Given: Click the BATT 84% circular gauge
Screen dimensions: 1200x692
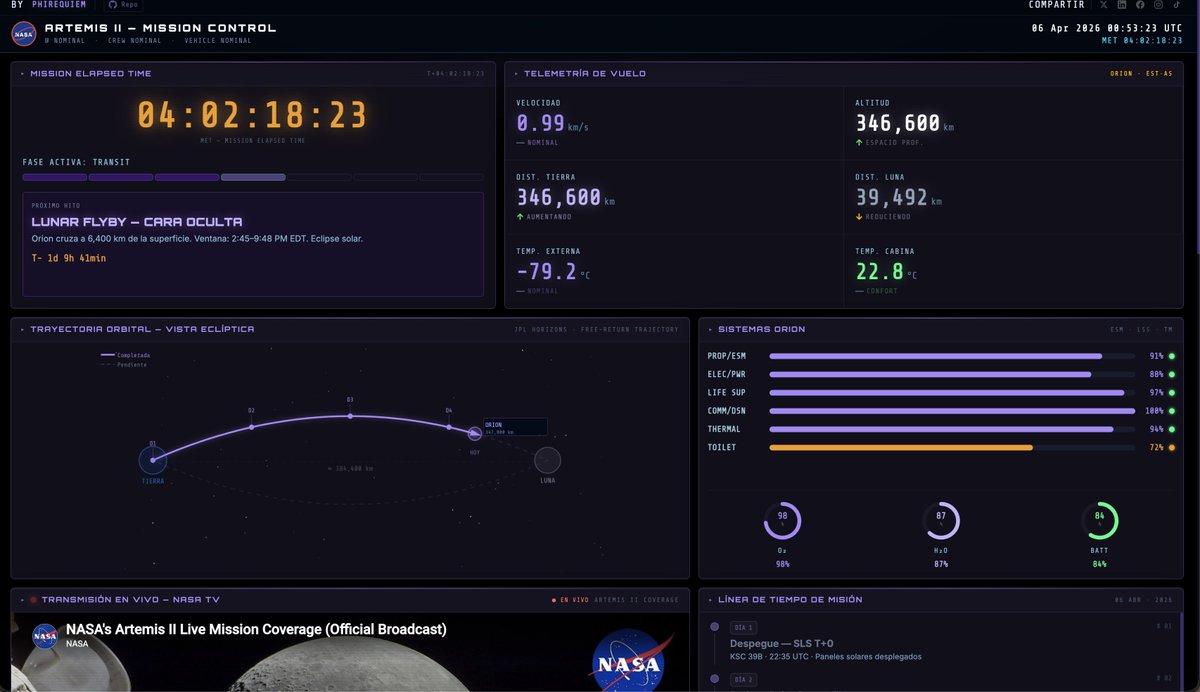Looking at the screenshot, I should (x=1099, y=521).
